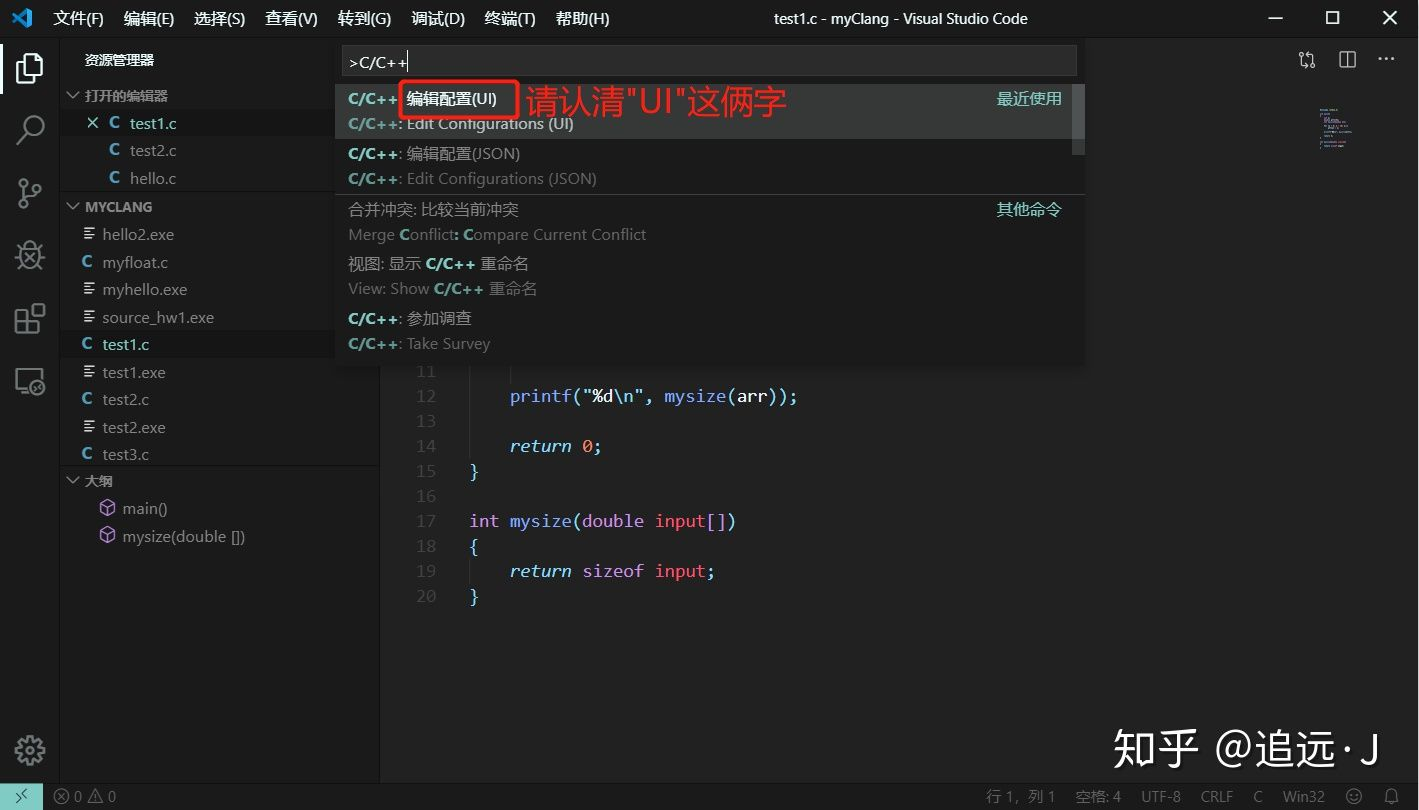
Task: Click the remote window indicator in status bar
Action: point(21,797)
